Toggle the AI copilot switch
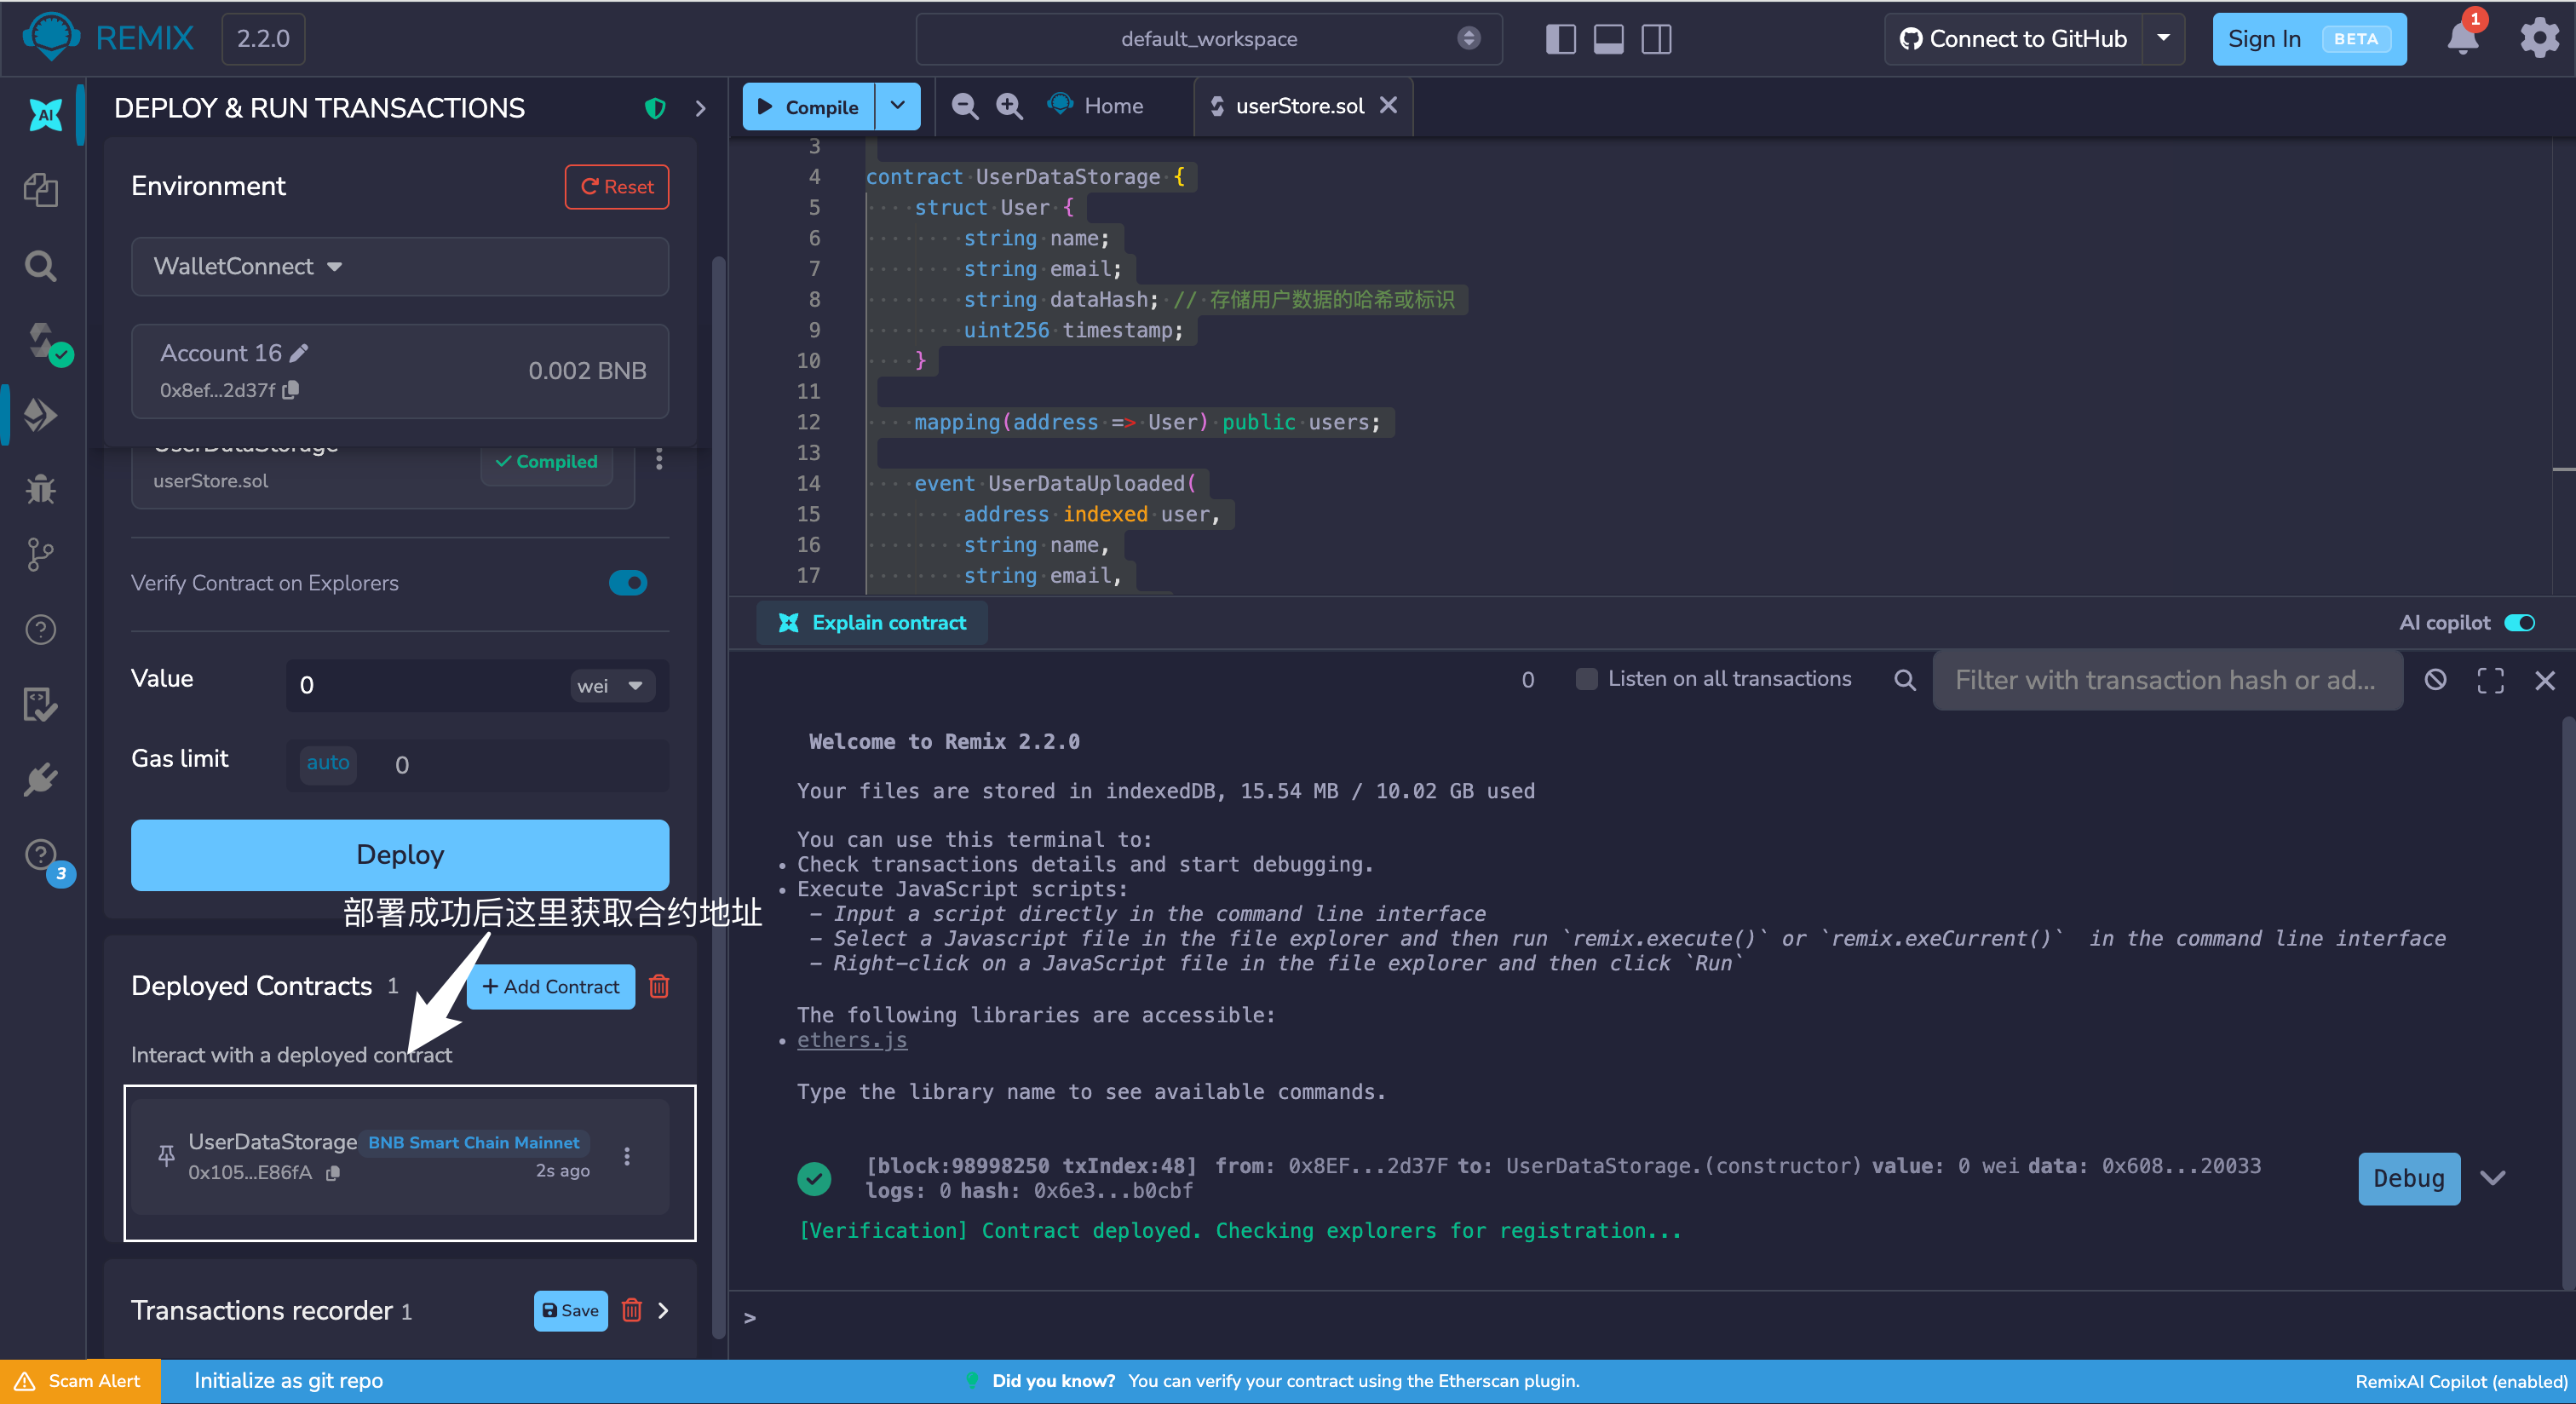The image size is (2576, 1404). coord(2519,623)
